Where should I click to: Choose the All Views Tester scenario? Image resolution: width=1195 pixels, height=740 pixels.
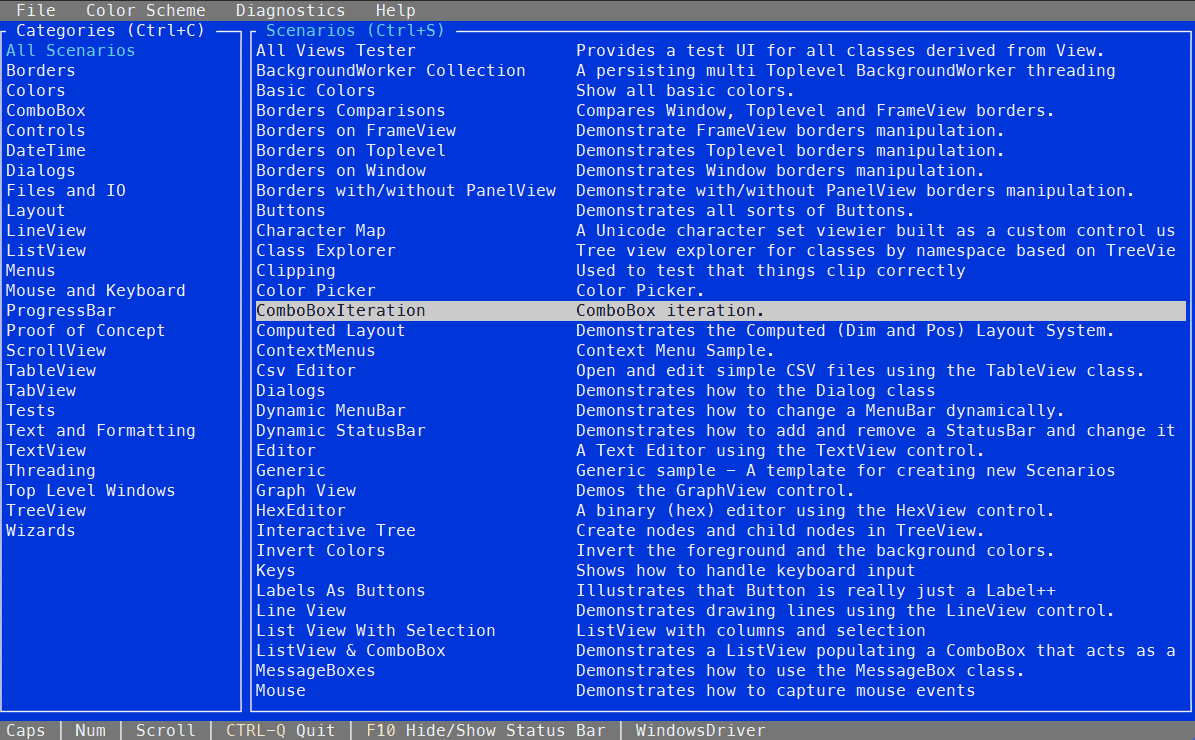335,50
